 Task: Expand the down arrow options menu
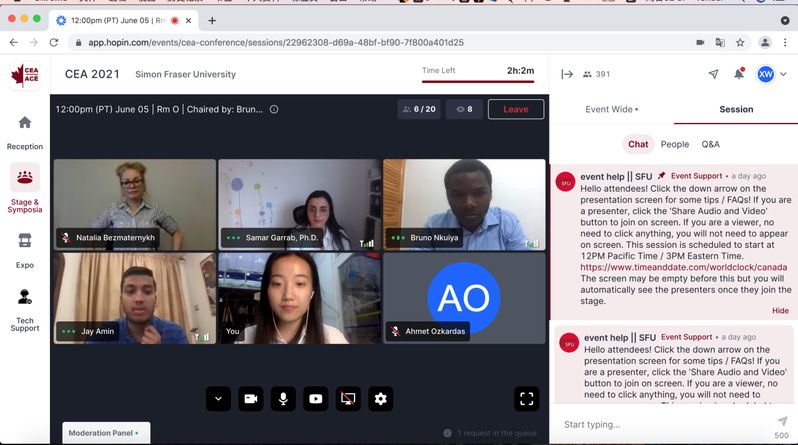(218, 398)
